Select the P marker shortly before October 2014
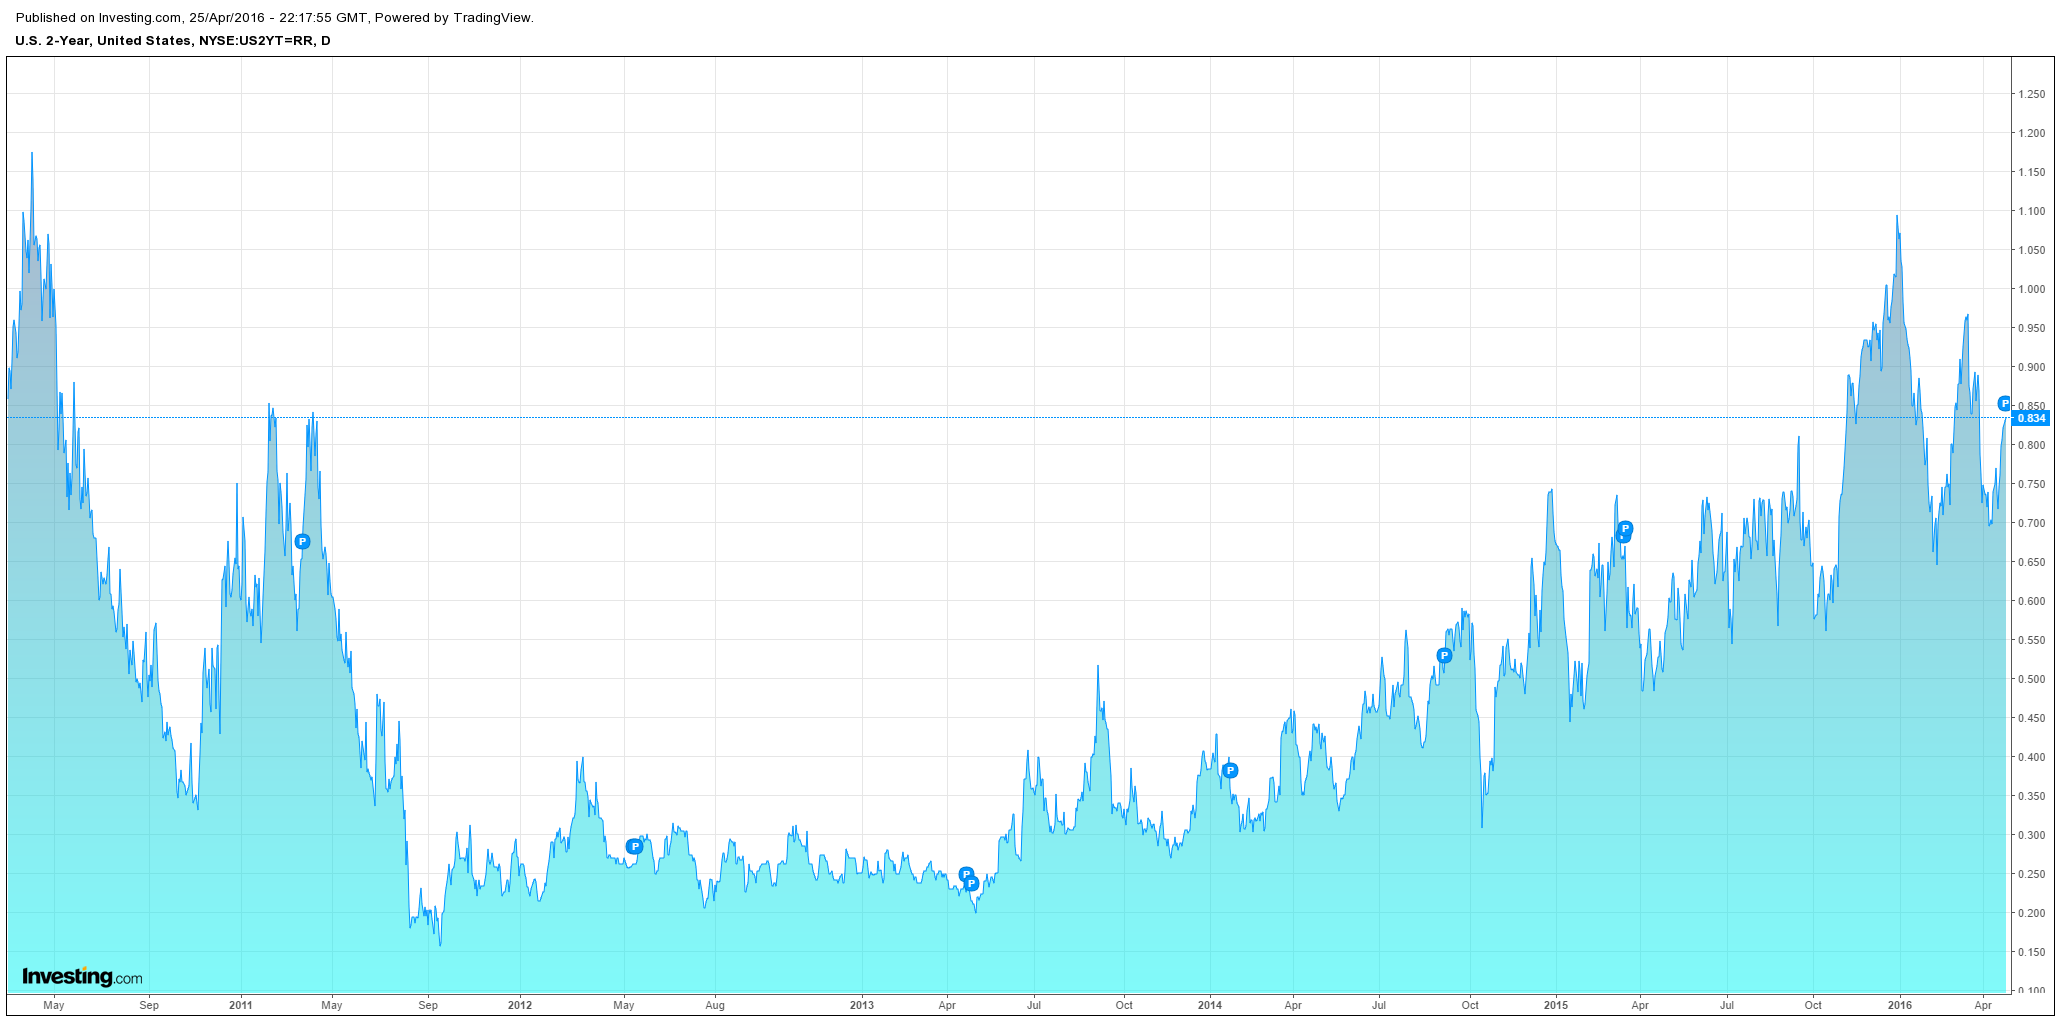Image resolution: width=2061 pixels, height=1018 pixels. click(1444, 655)
